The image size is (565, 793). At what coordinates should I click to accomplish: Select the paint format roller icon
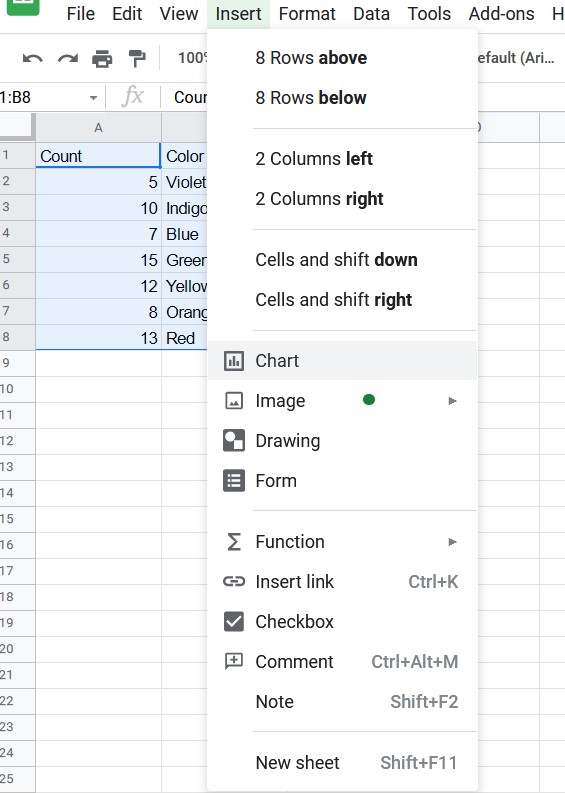pos(137,59)
